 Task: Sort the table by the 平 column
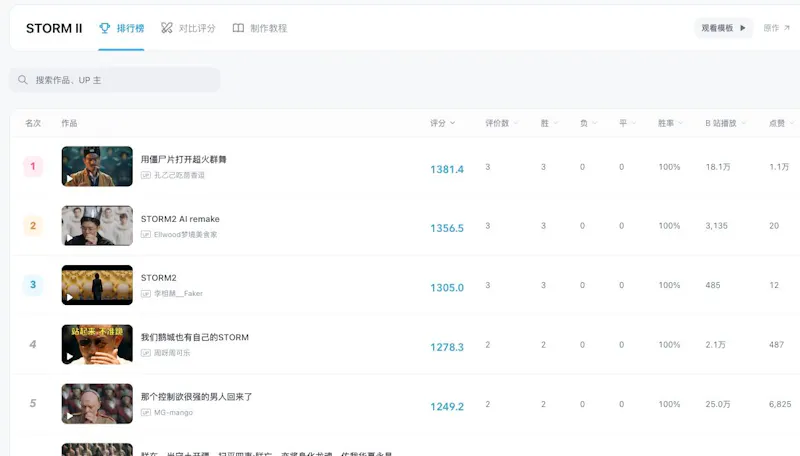tap(628, 123)
